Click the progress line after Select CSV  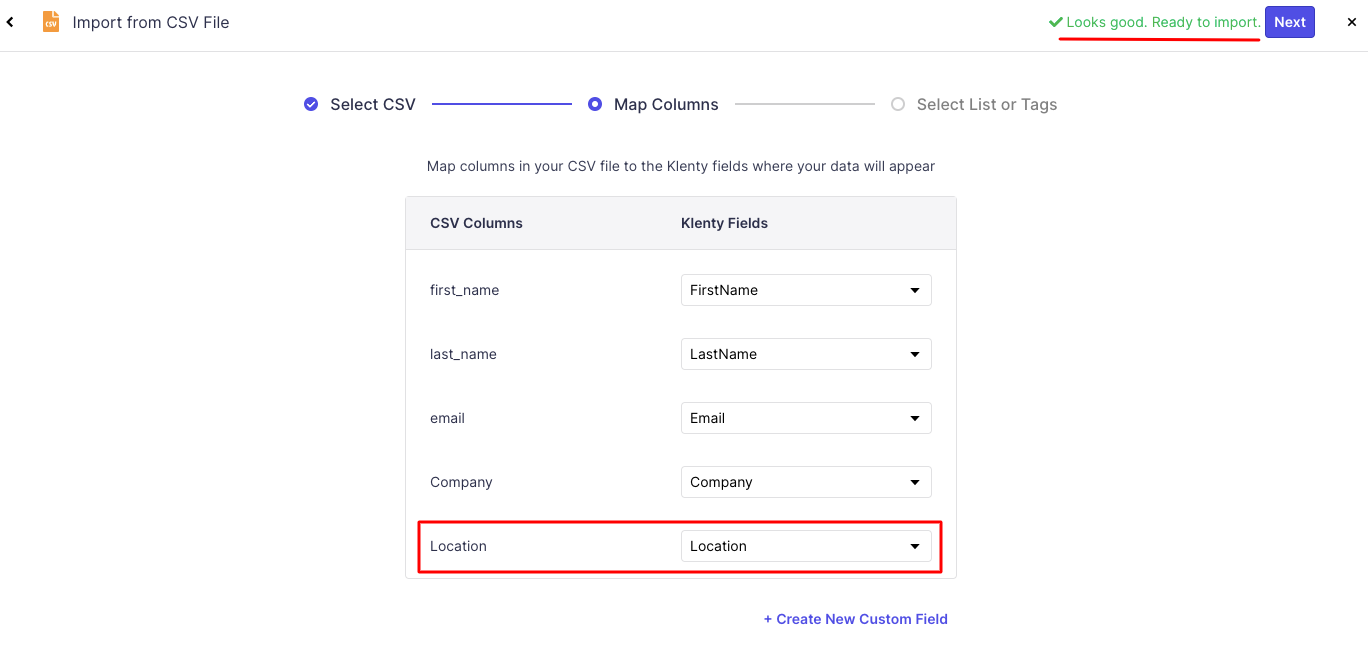coord(502,104)
